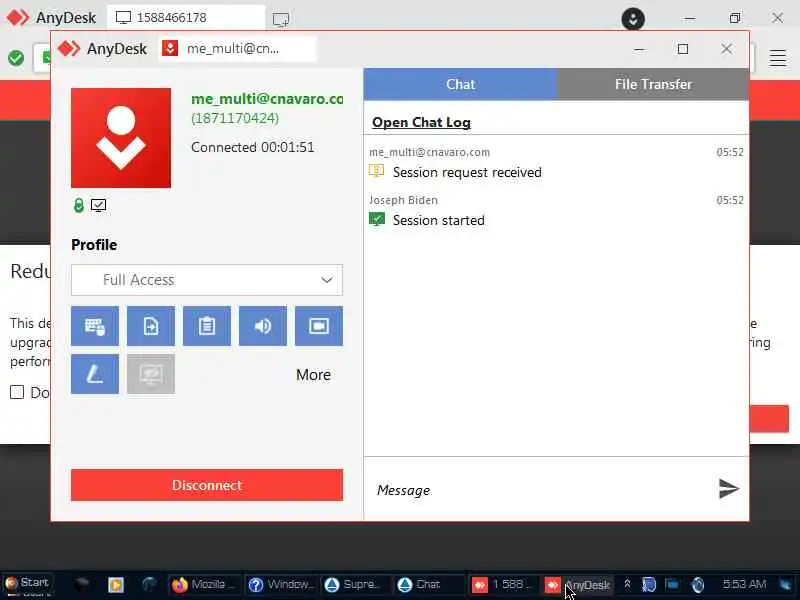This screenshot has width=800, height=600.
Task: Toggle clipboard access permission
Action: click(x=207, y=326)
